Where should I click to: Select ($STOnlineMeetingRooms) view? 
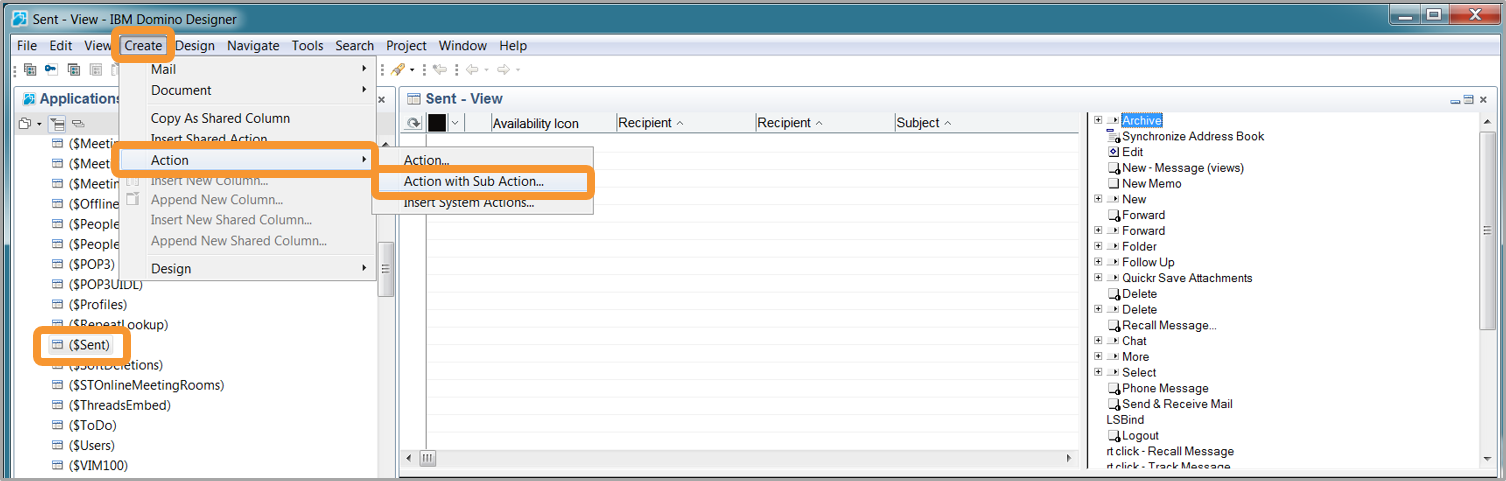click(146, 385)
